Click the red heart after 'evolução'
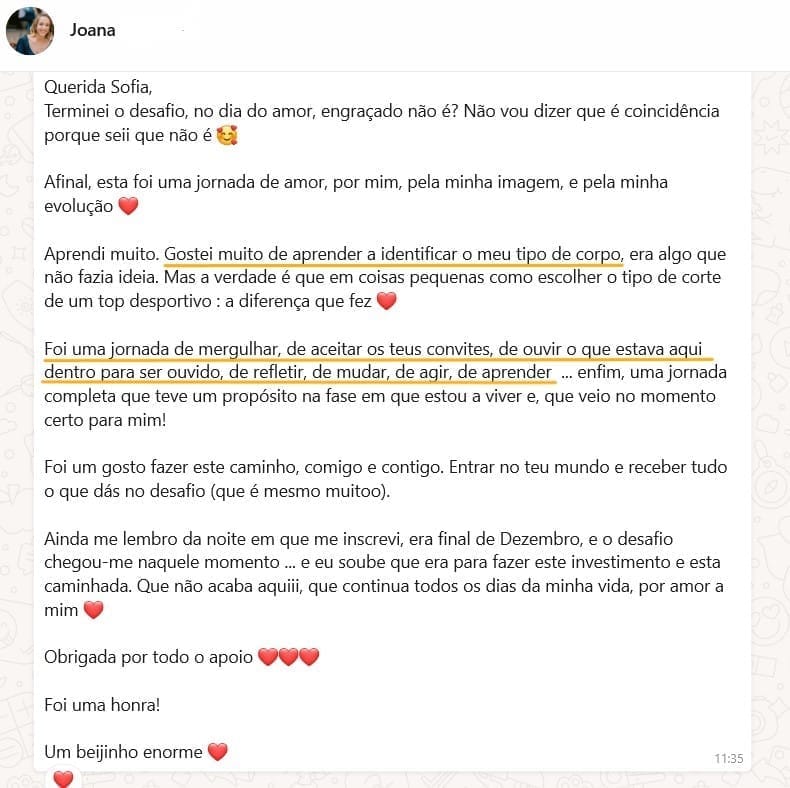The width and height of the screenshot is (790, 788). (128, 206)
